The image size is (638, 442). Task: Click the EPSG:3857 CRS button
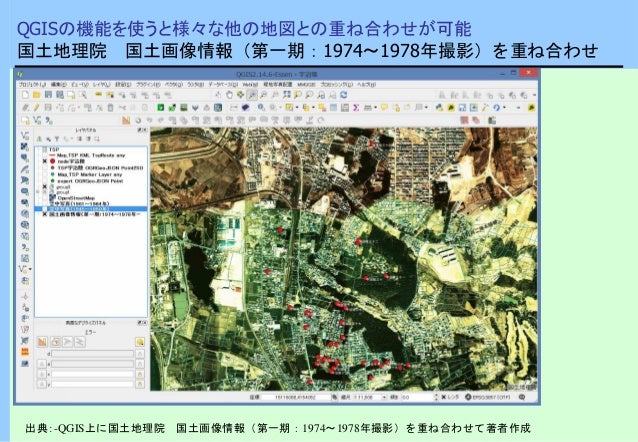(x=487, y=397)
